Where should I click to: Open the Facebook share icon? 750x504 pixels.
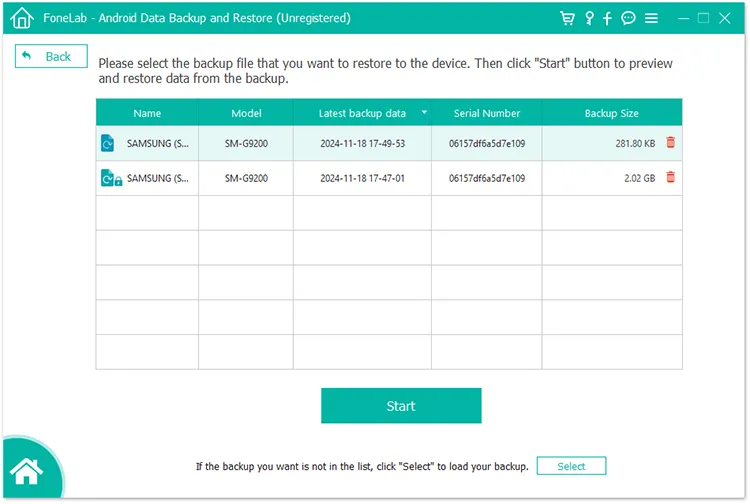pyautogui.click(x=607, y=18)
